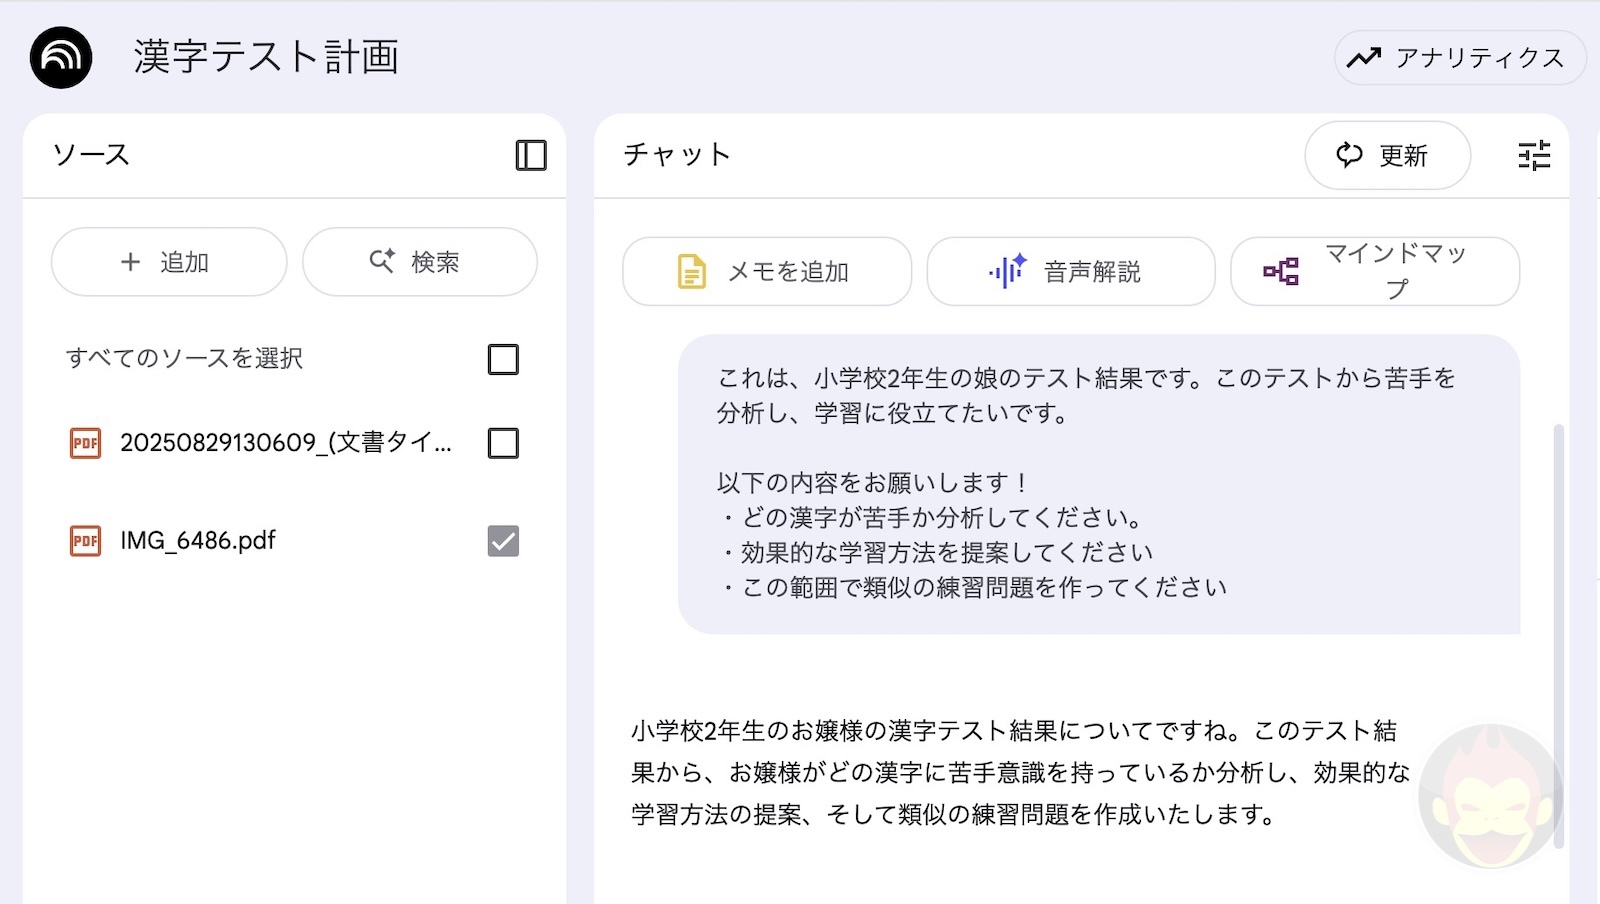Open 音声解説 to generate an audio overview
The height and width of the screenshot is (904, 1600).
pyautogui.click(x=1070, y=271)
